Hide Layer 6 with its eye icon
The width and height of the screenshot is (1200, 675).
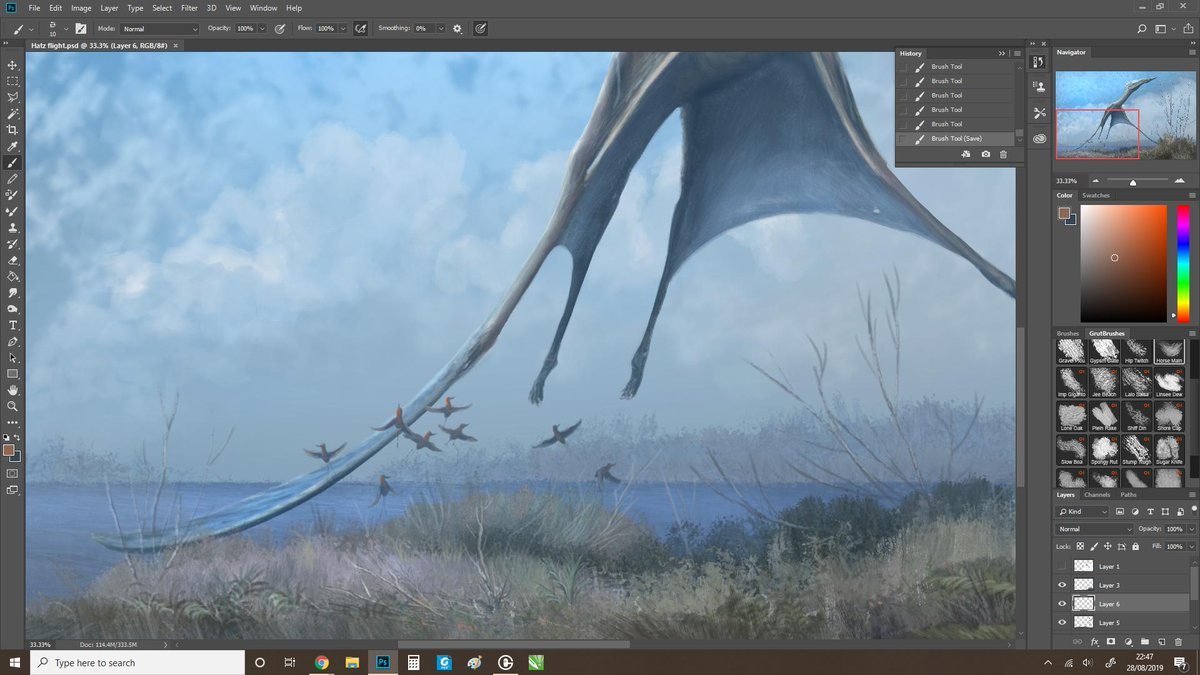tap(1062, 604)
